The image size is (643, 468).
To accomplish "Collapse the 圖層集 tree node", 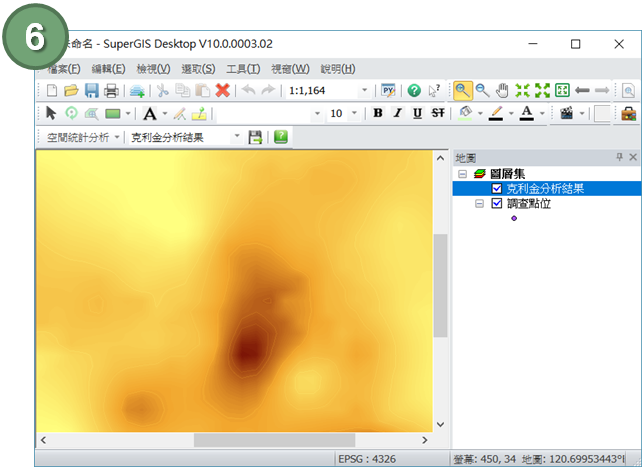I will pos(463,174).
